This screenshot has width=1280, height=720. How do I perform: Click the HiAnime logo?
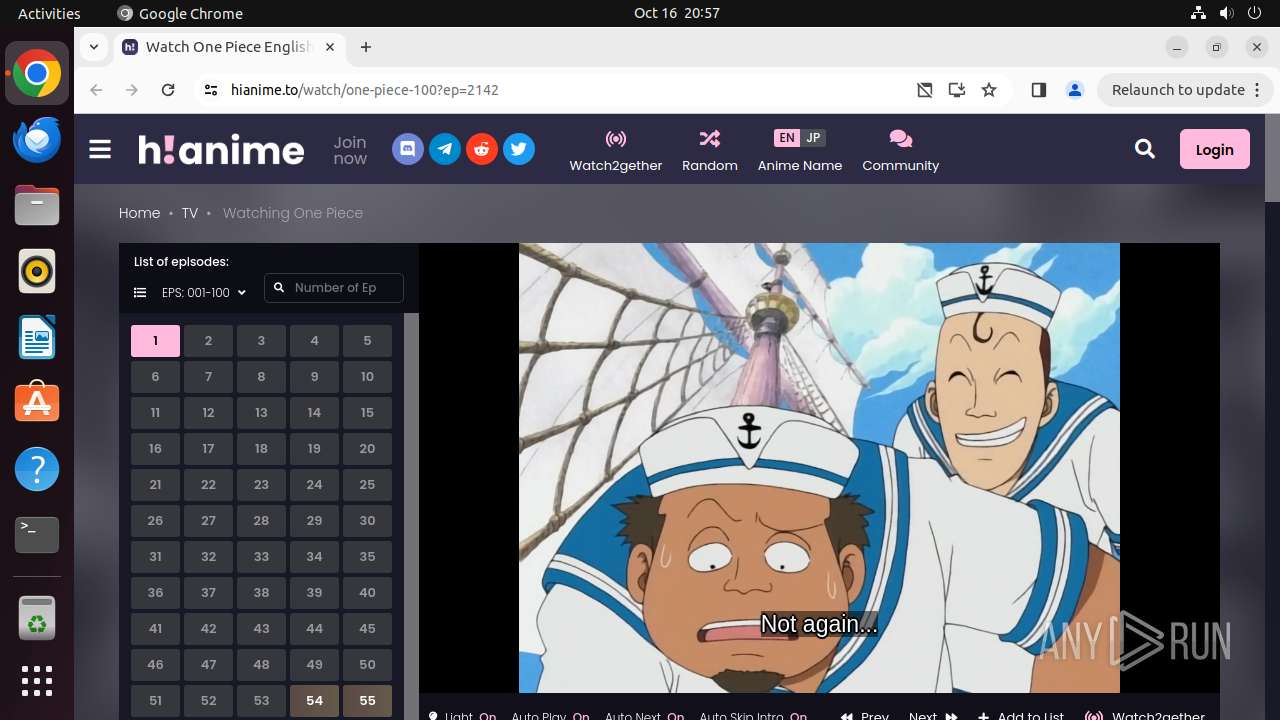221,150
